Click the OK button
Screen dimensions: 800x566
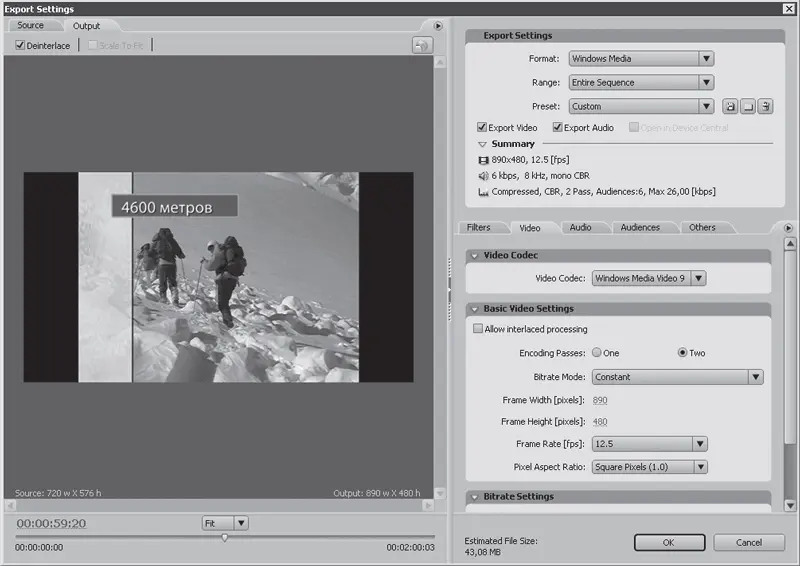coord(669,543)
